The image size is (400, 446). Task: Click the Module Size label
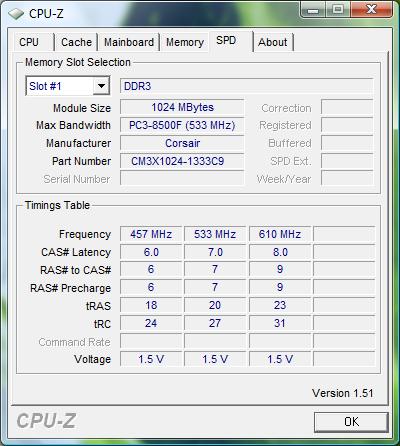pos(82,108)
